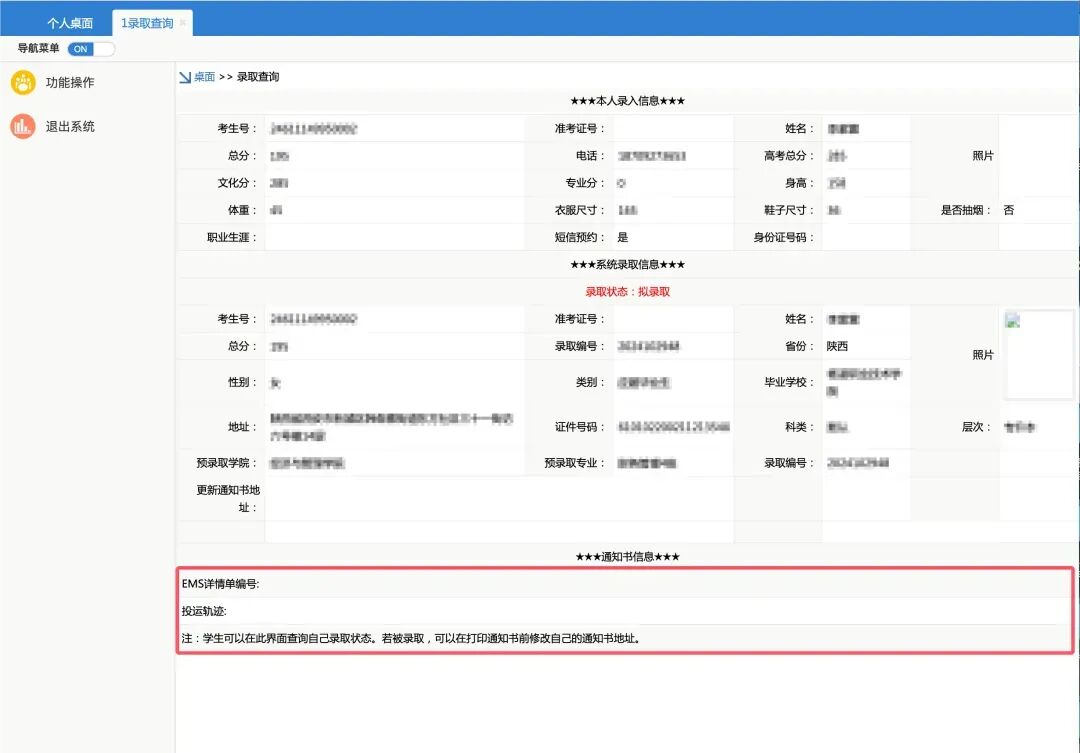Click the 预录取学院 label
The width and height of the screenshot is (1080, 753).
click(227, 463)
